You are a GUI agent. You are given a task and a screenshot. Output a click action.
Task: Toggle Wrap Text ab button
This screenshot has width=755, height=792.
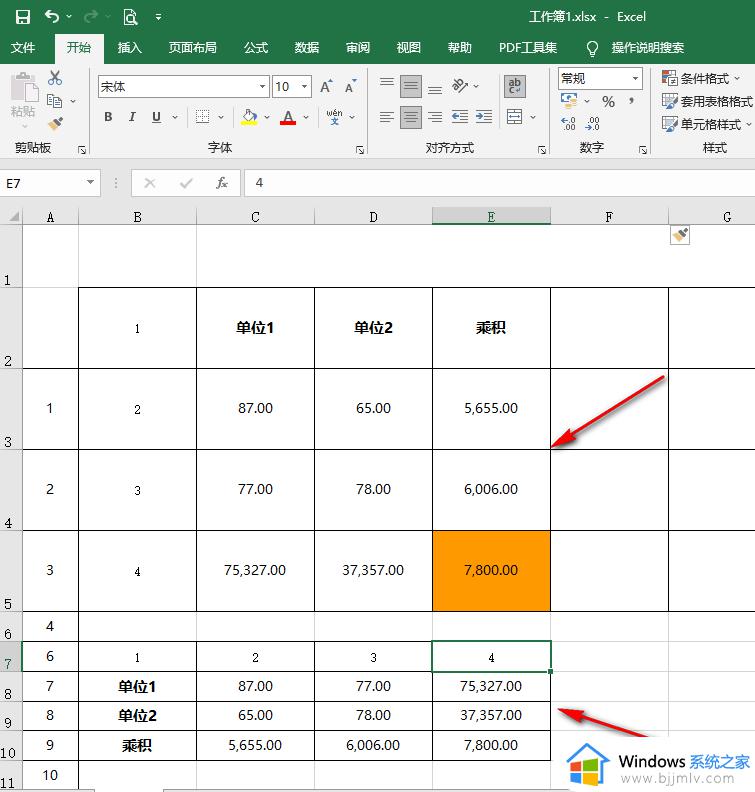click(x=515, y=86)
